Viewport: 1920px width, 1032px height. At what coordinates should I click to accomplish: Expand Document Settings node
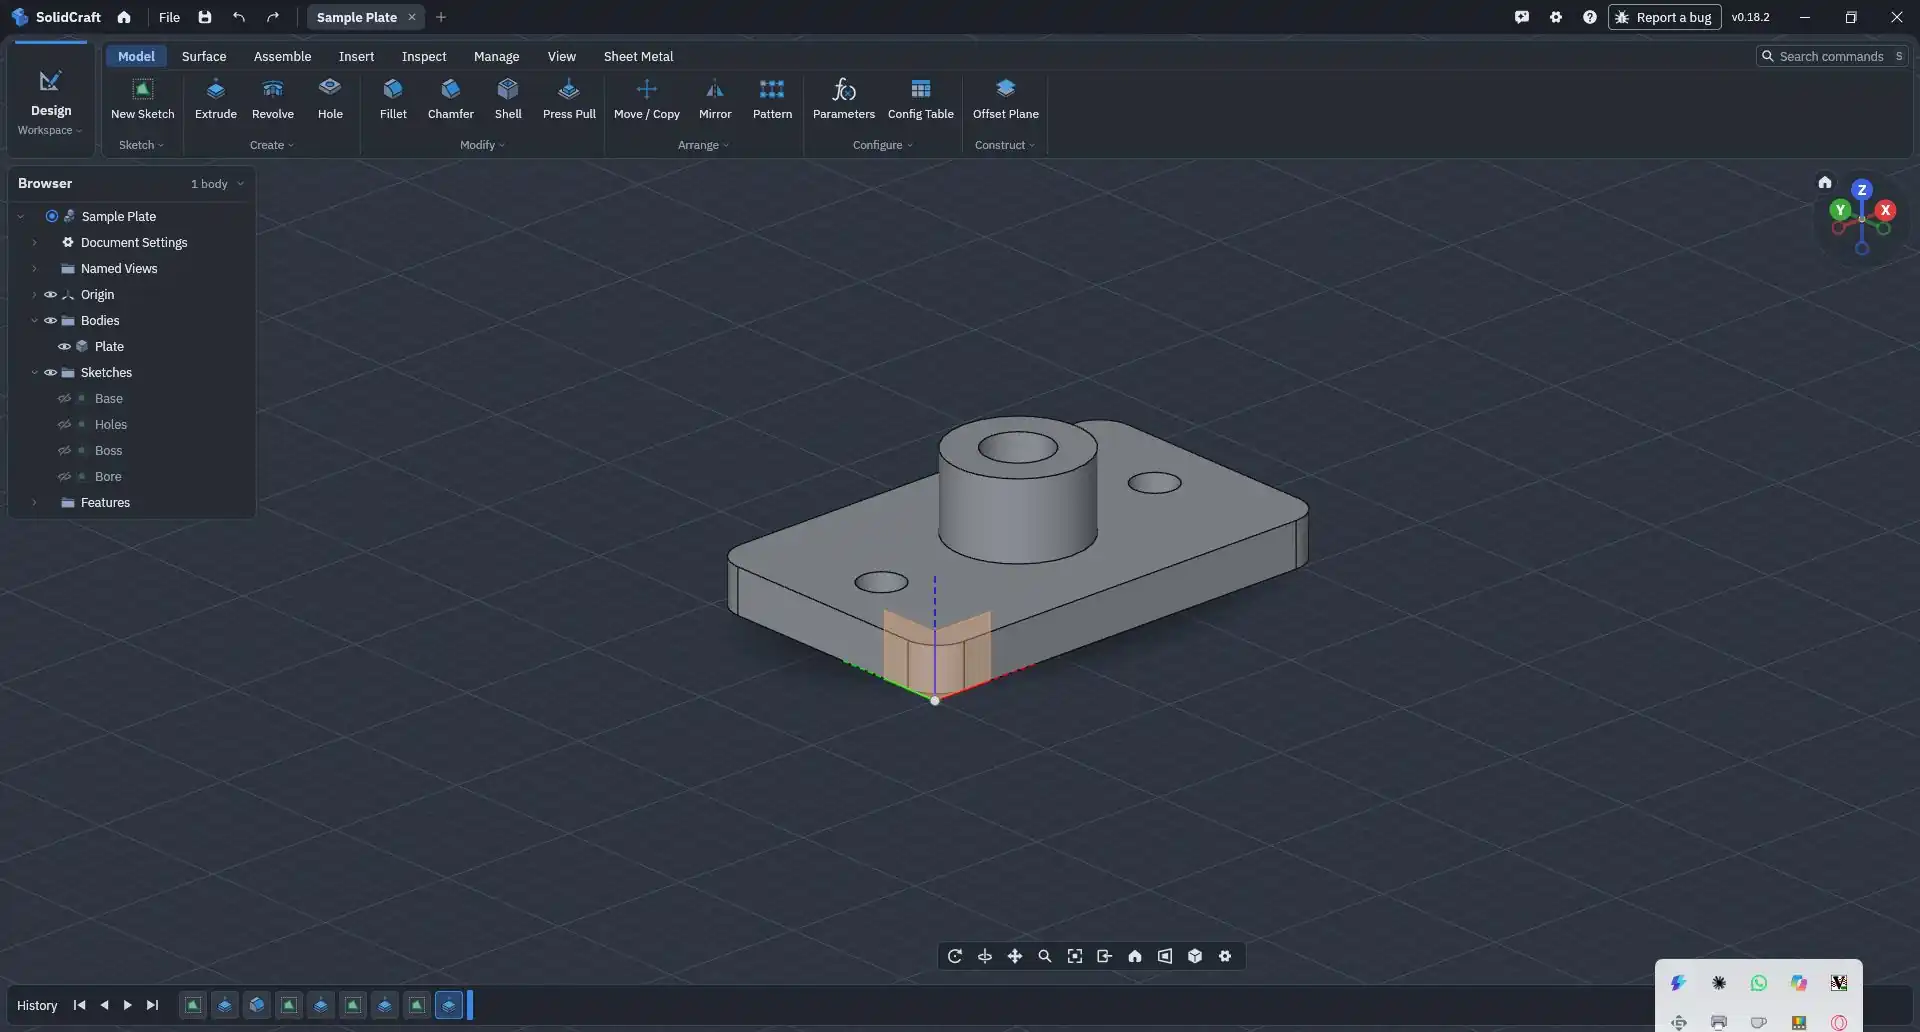[x=34, y=243]
